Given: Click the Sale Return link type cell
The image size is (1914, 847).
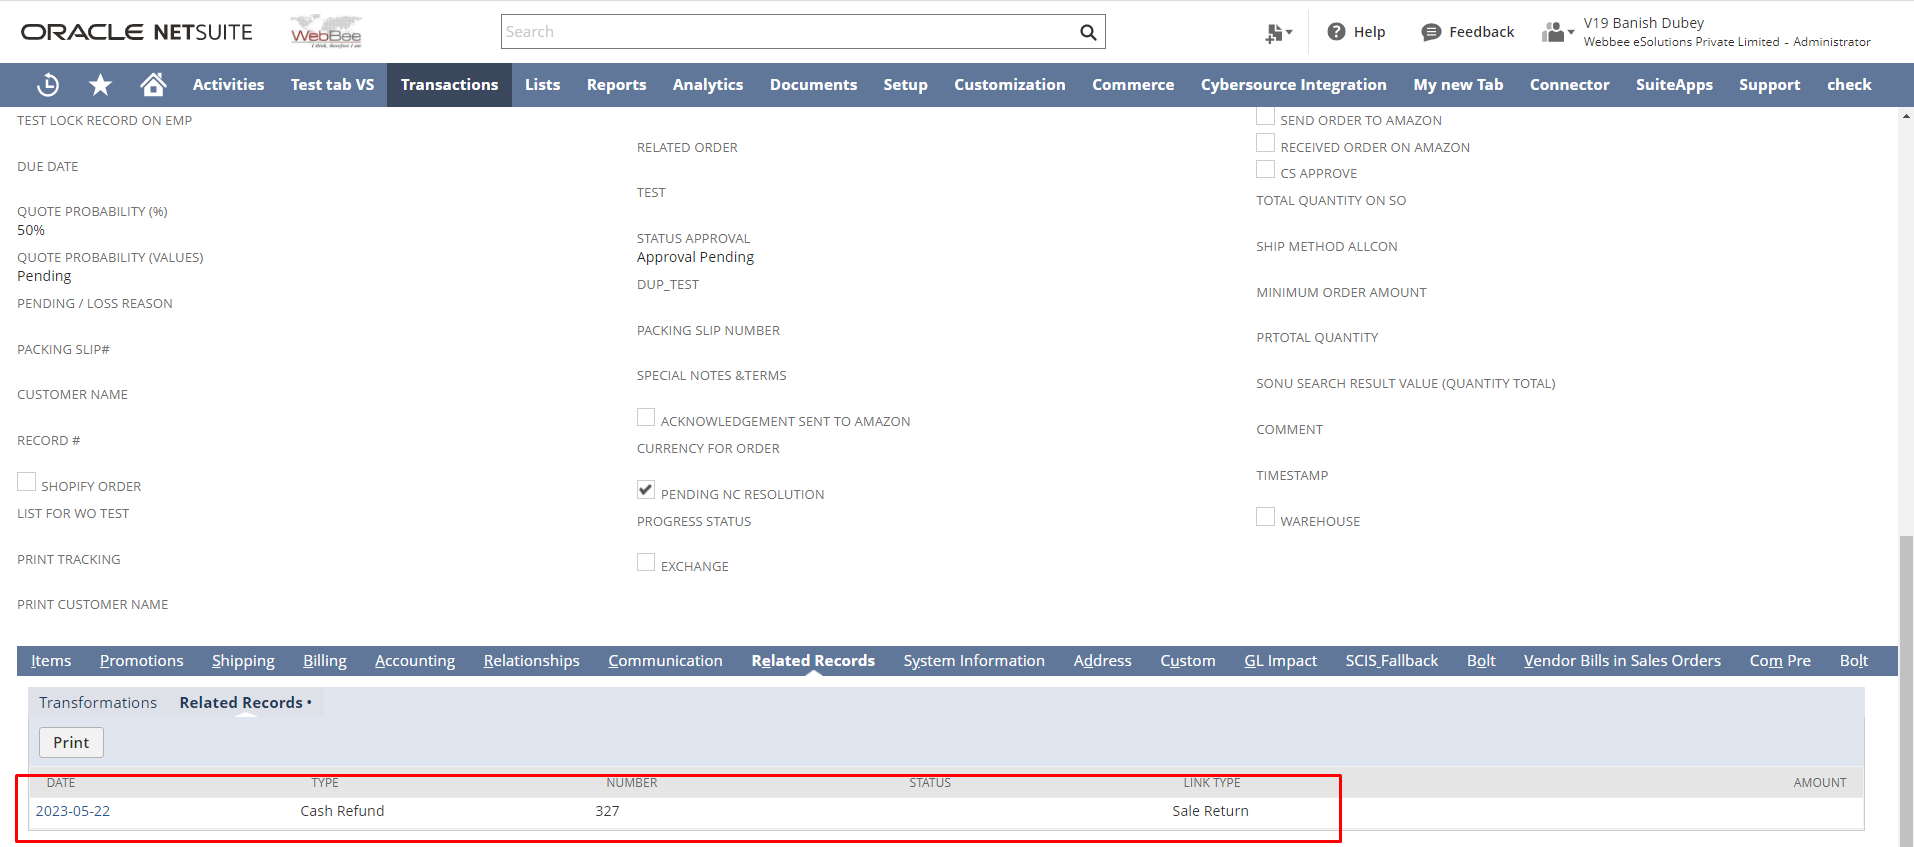Looking at the screenshot, I should pyautogui.click(x=1210, y=811).
